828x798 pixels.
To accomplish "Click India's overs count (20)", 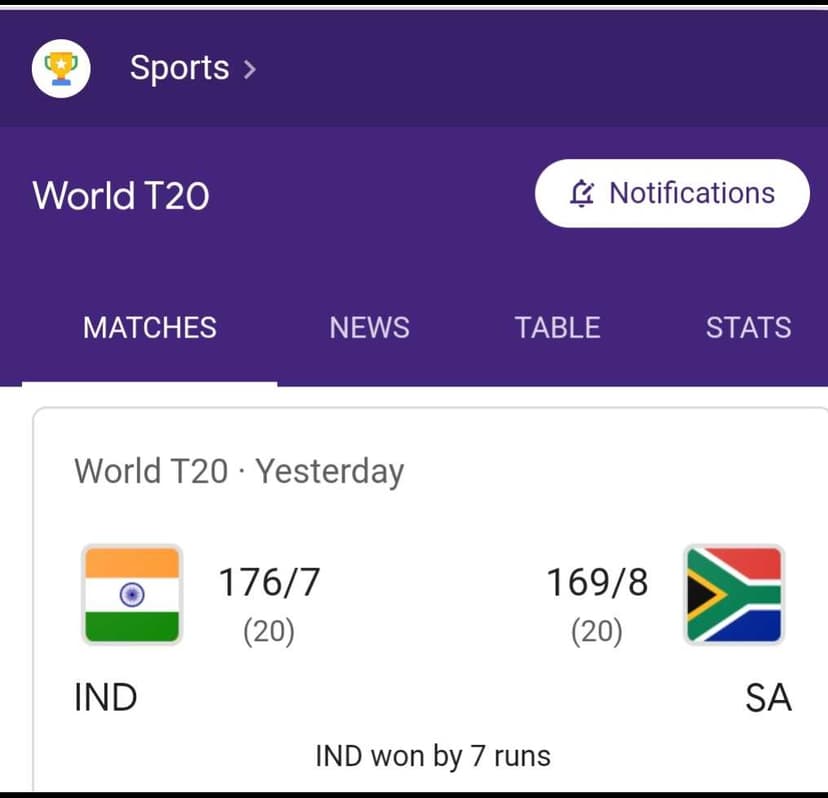I will (269, 632).
